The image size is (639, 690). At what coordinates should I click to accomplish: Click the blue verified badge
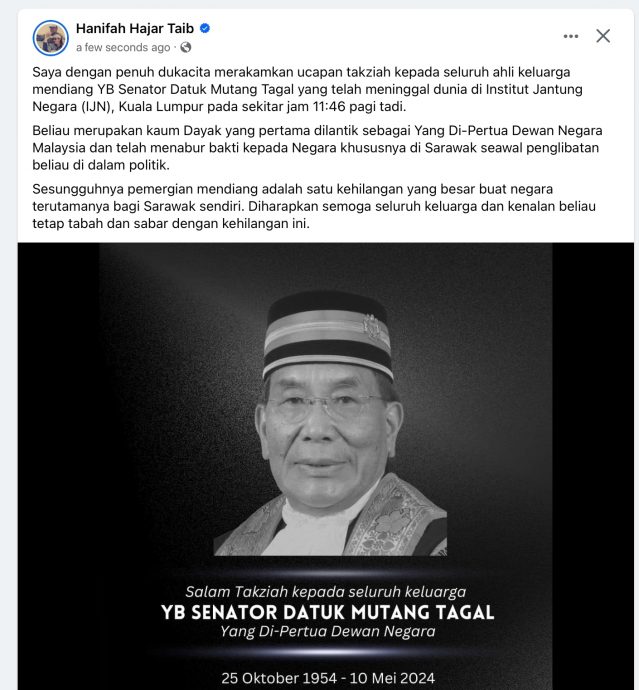[205, 29]
